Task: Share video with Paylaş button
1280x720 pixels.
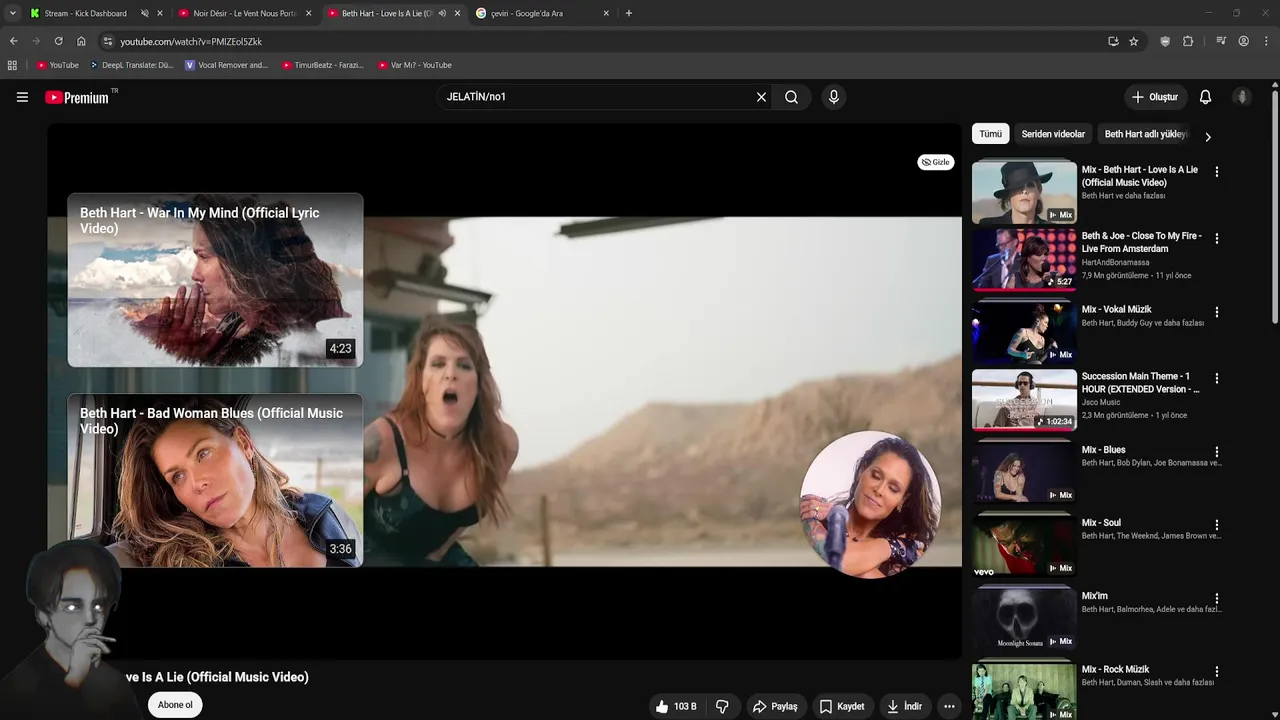Action: pos(775,706)
